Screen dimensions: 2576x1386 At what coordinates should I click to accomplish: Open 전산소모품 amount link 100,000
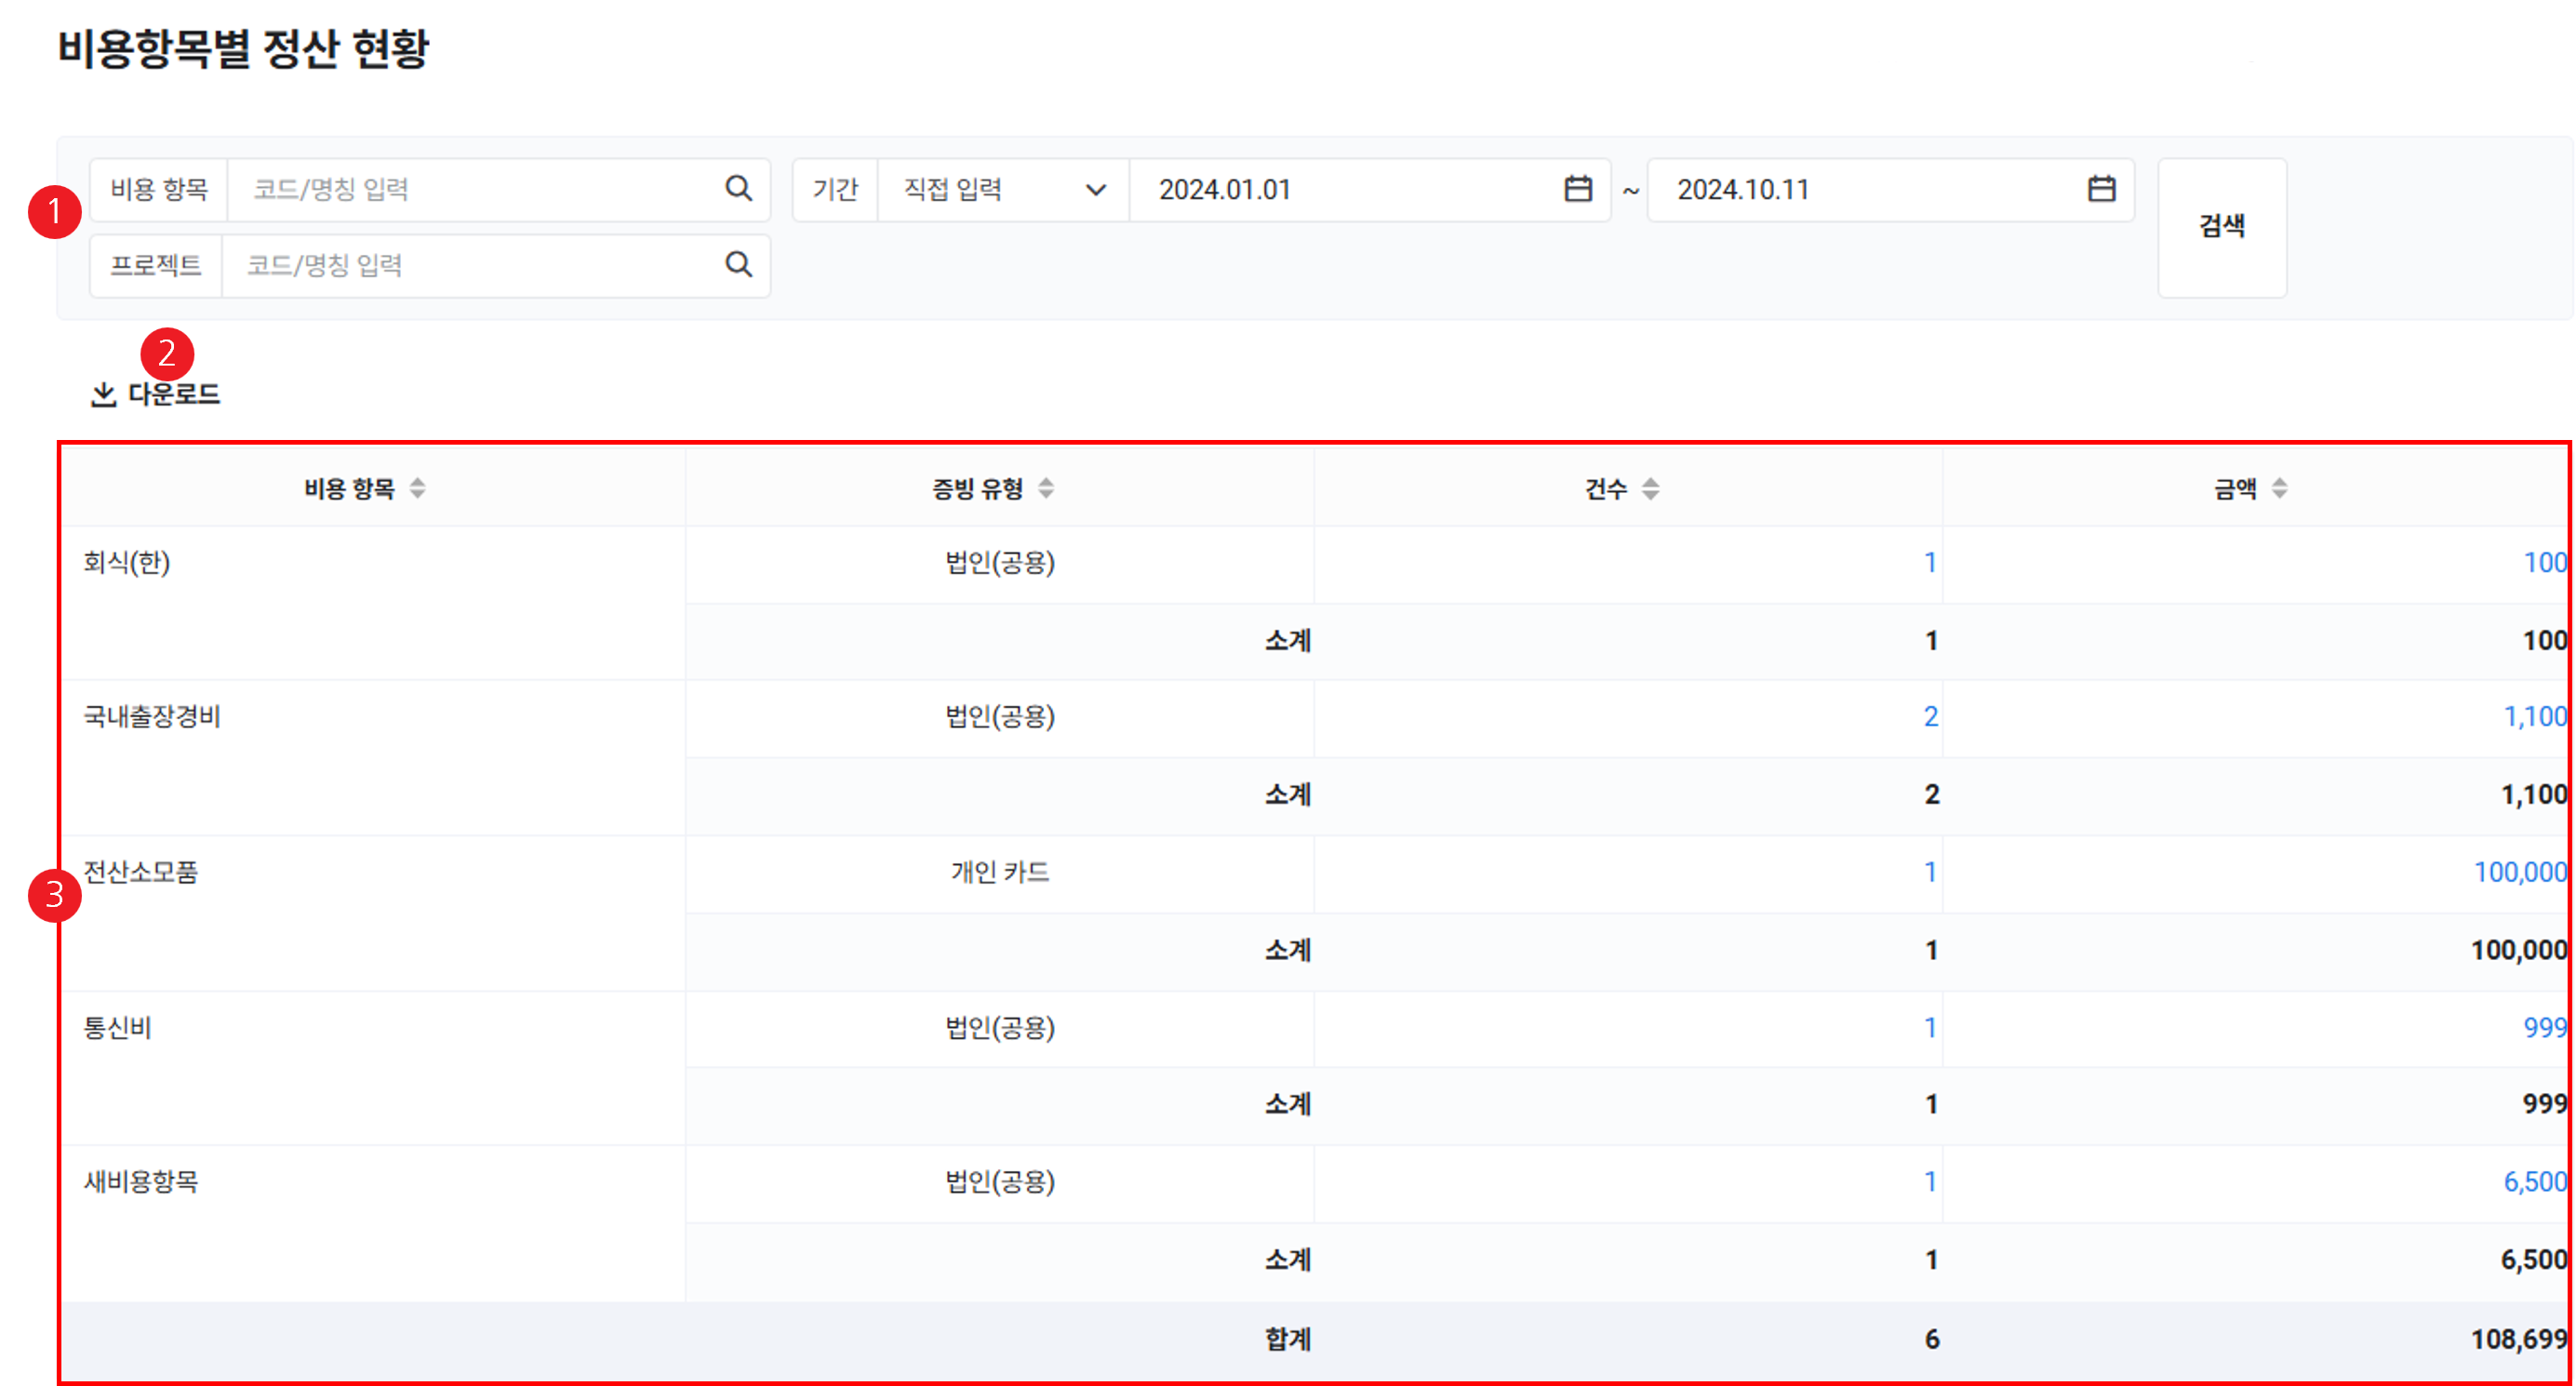point(2519,872)
